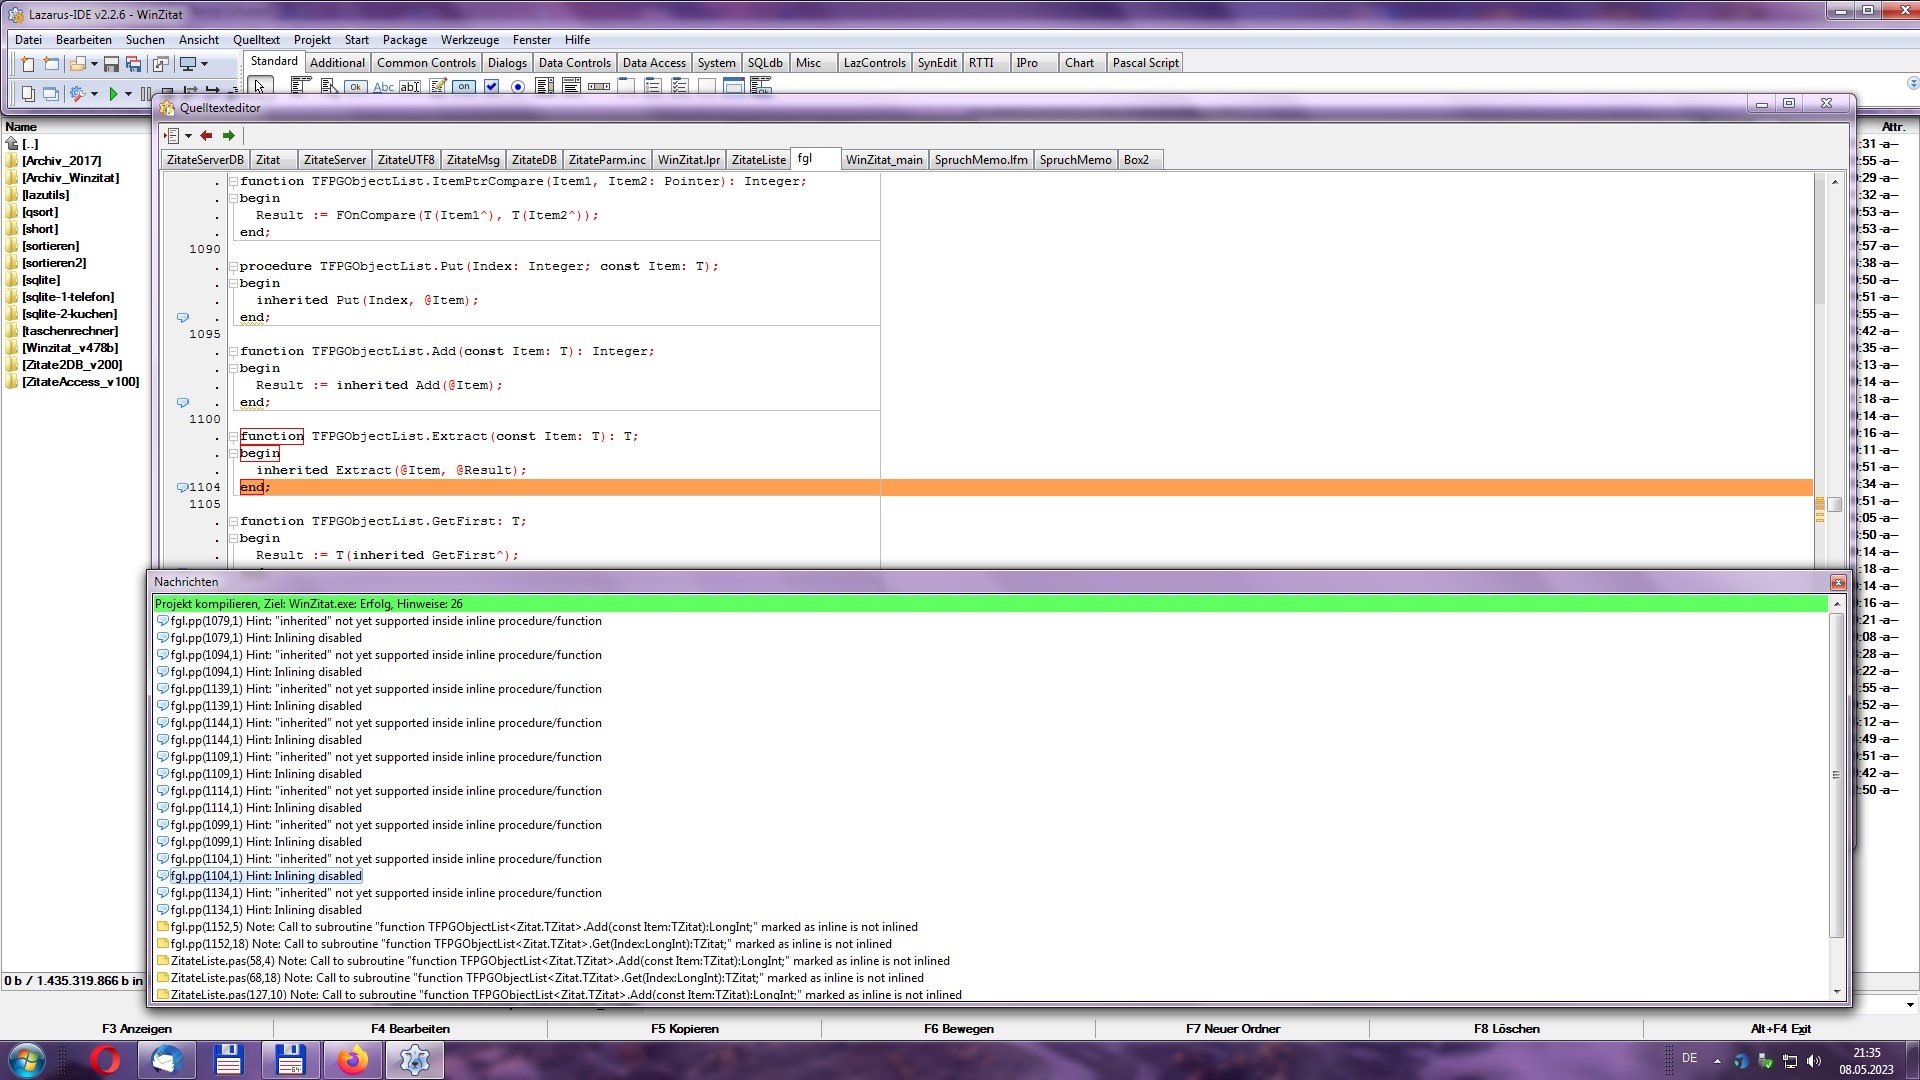Jump back with red arrow
The width and height of the screenshot is (1920, 1080).
206,135
